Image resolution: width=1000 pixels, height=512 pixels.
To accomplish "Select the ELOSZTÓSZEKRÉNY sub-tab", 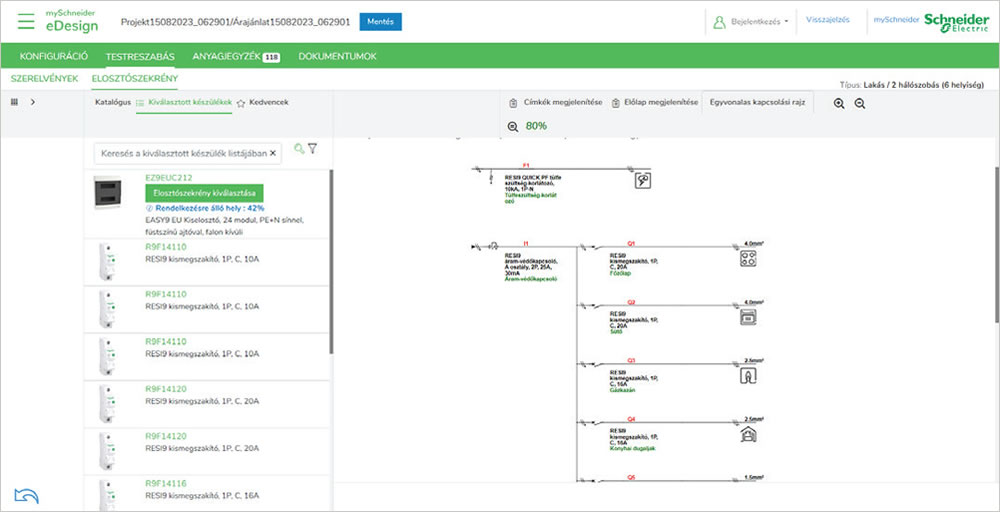I will tap(135, 78).
